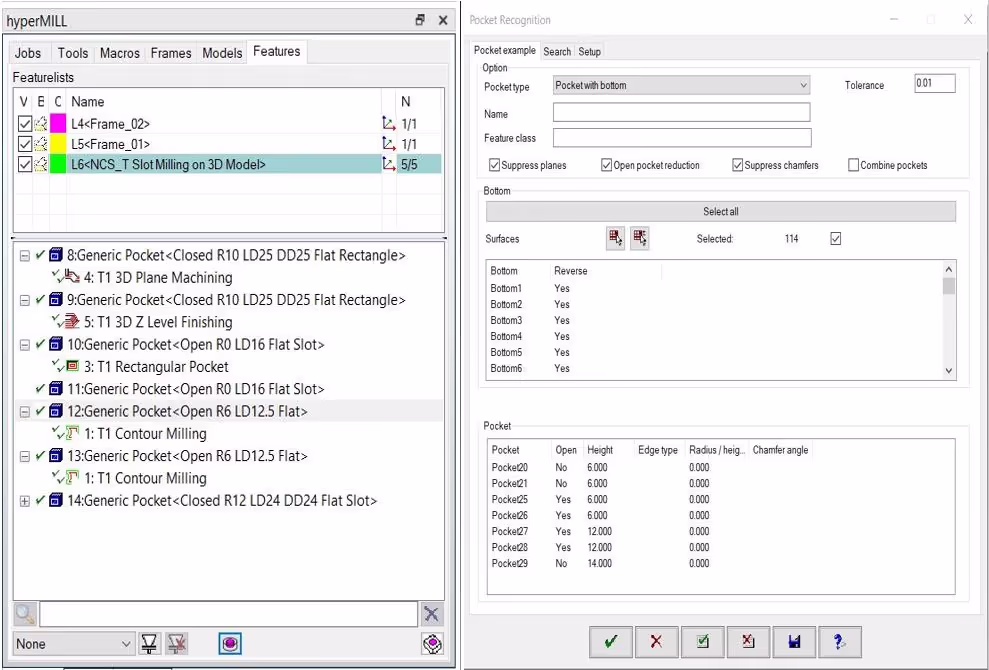Image resolution: width=989 pixels, height=670 pixels.
Task: Click the blue framed feature display icon
Action: (230, 644)
